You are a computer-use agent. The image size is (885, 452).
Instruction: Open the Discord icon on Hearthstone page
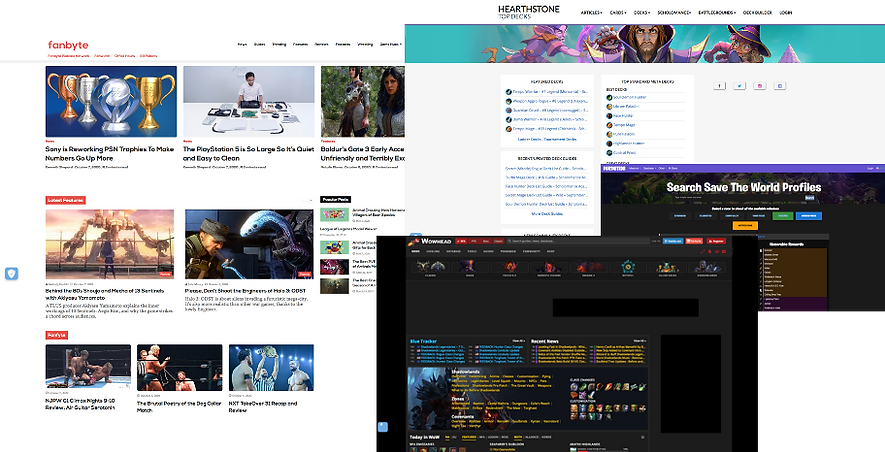click(781, 86)
